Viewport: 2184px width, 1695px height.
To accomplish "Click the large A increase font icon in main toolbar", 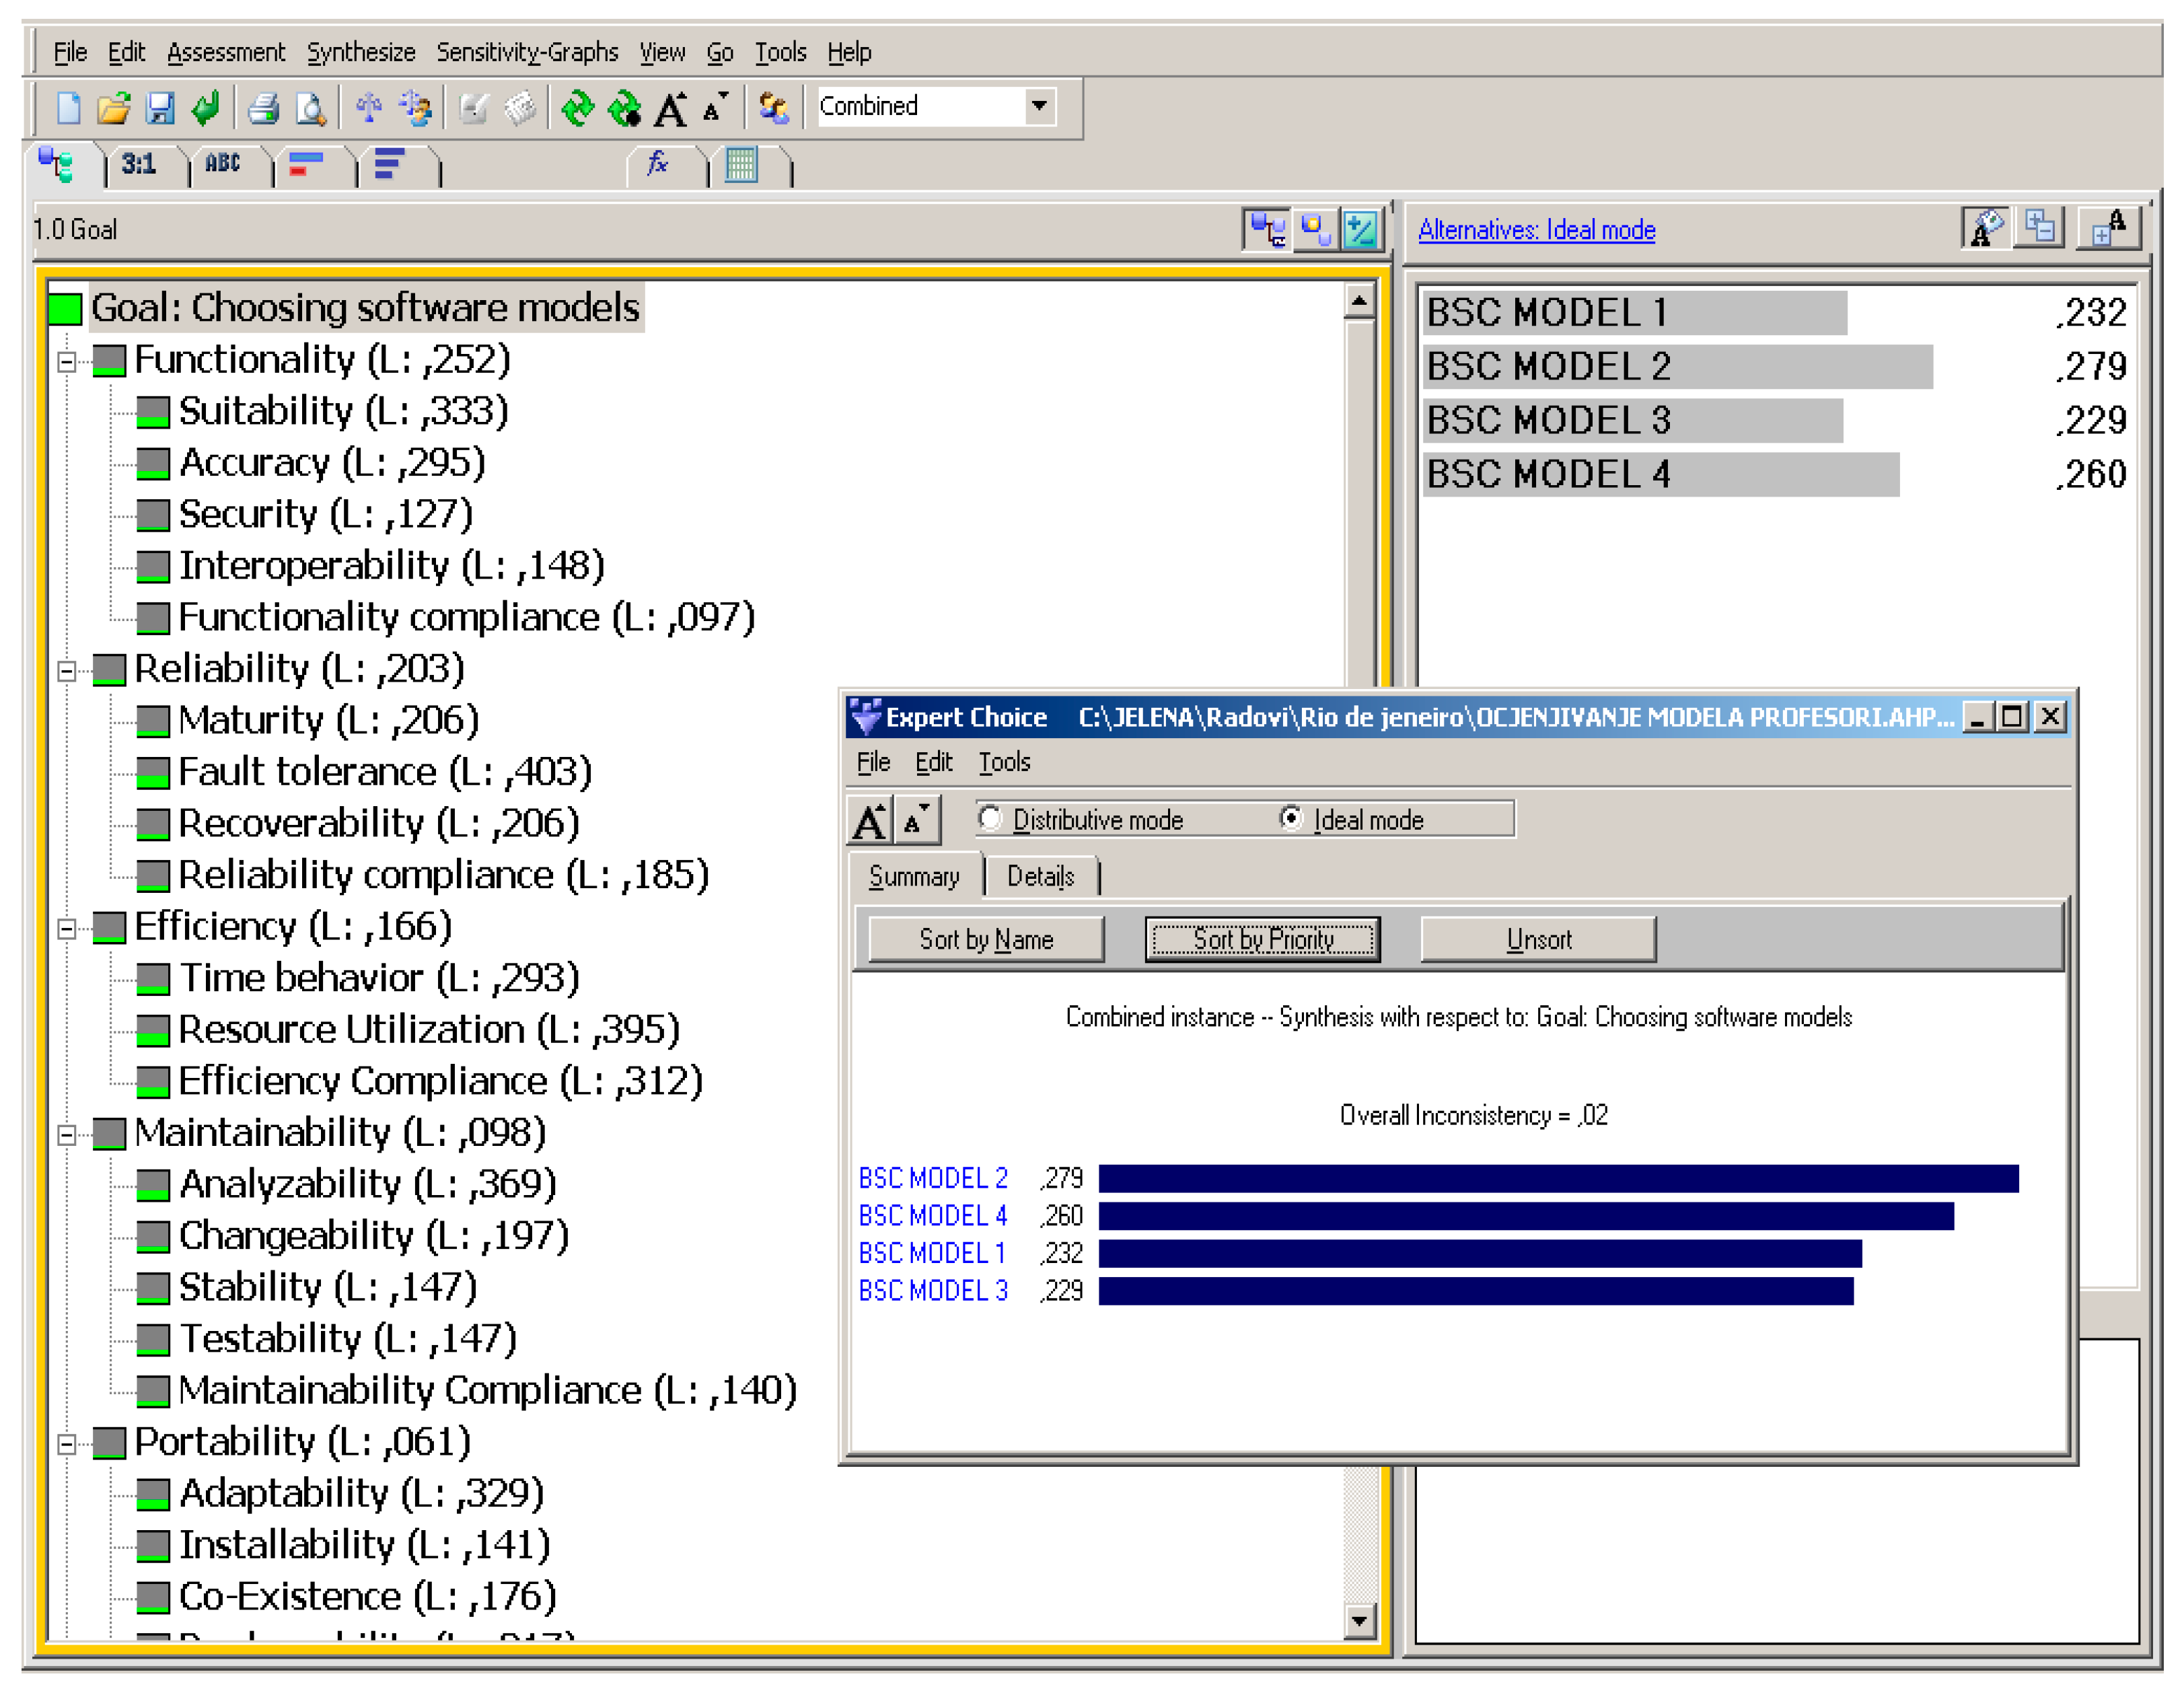I will click(x=671, y=108).
